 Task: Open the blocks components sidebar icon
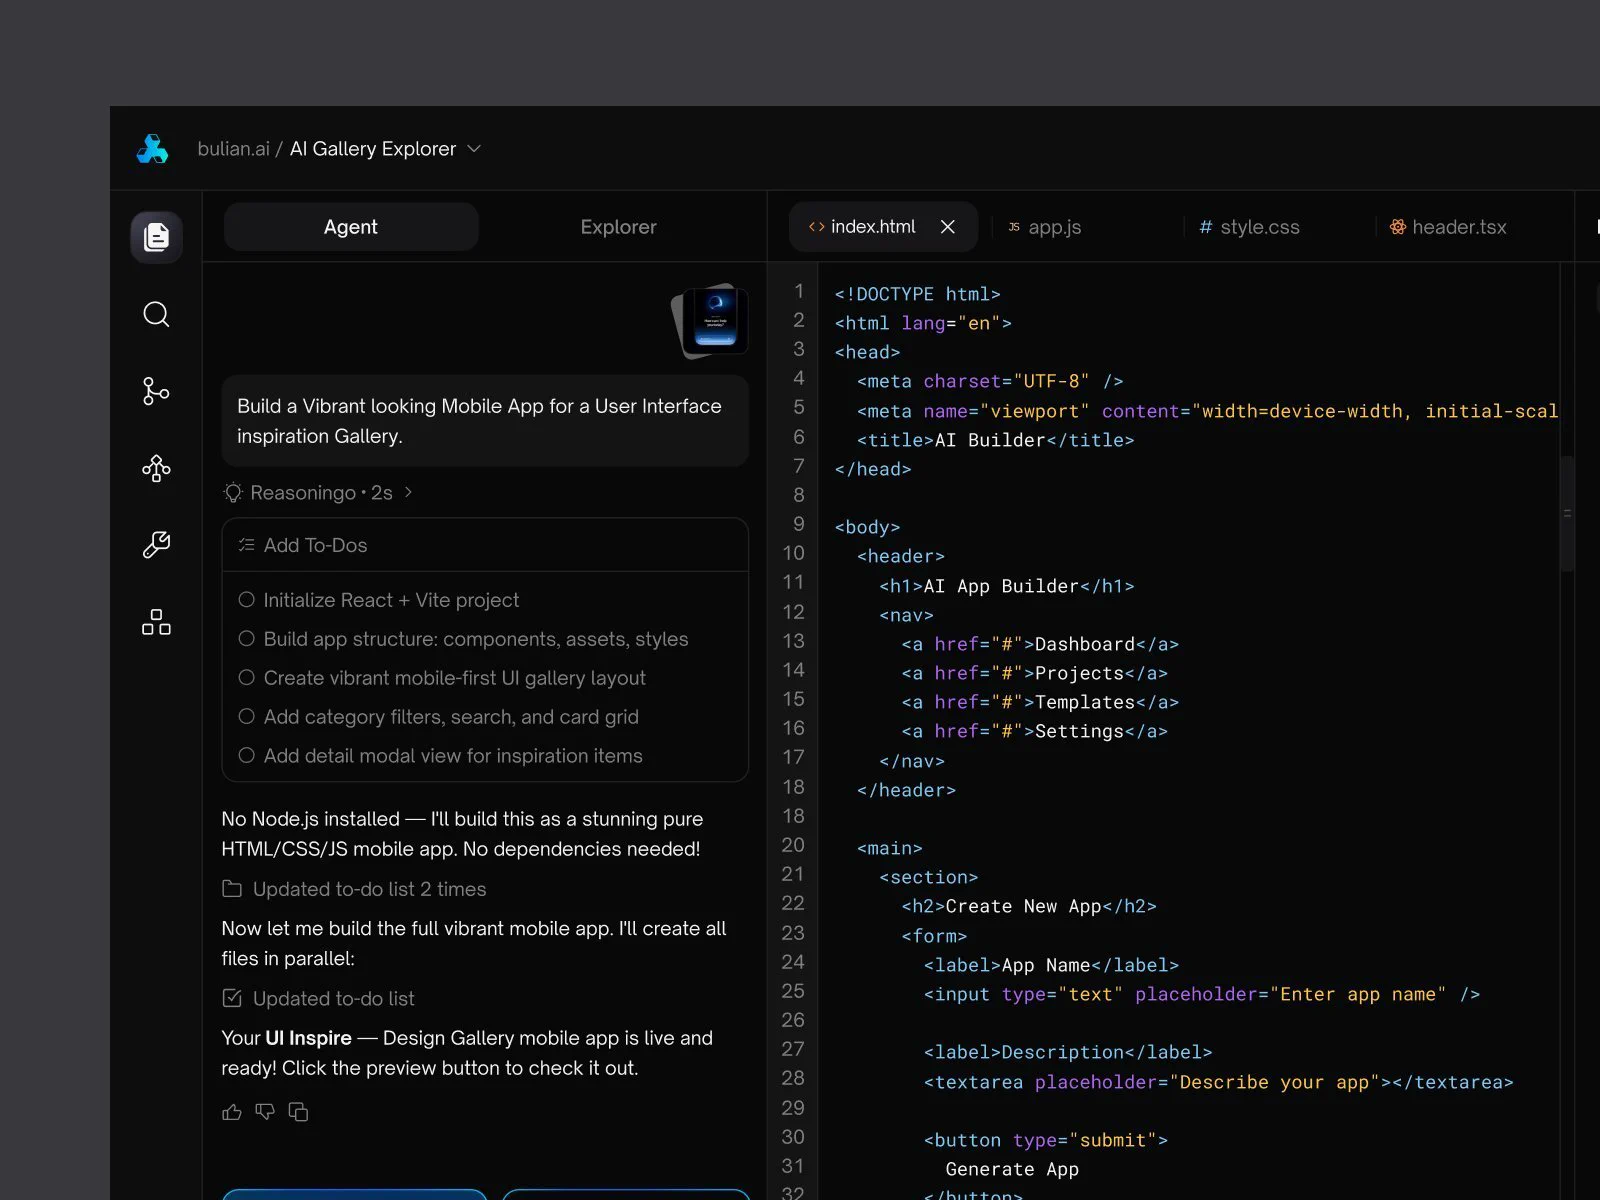click(156, 622)
